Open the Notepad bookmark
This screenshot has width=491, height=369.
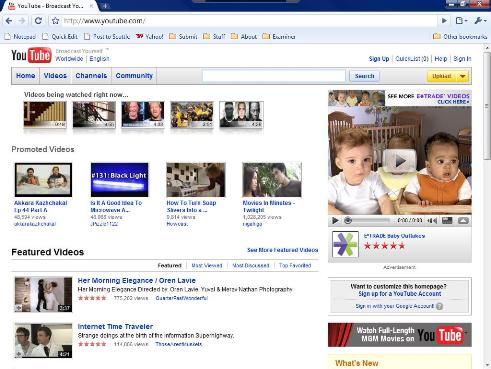point(20,36)
